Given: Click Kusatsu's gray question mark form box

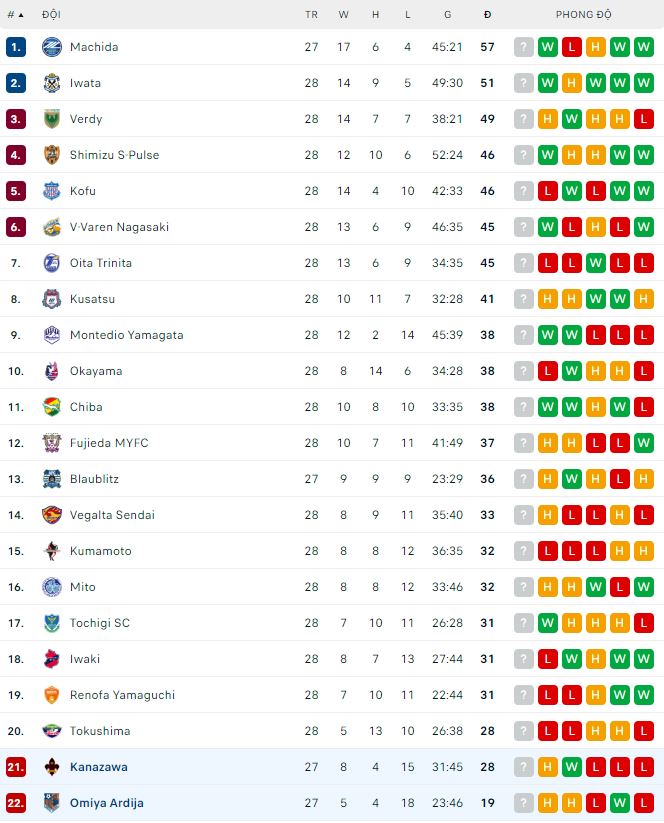Looking at the screenshot, I should (523, 299).
